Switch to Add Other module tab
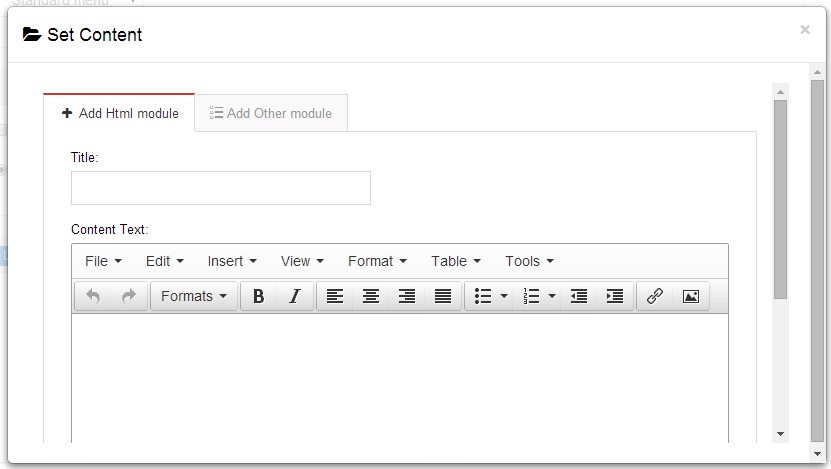Viewport: 831px width, 469px height. pyautogui.click(x=271, y=113)
